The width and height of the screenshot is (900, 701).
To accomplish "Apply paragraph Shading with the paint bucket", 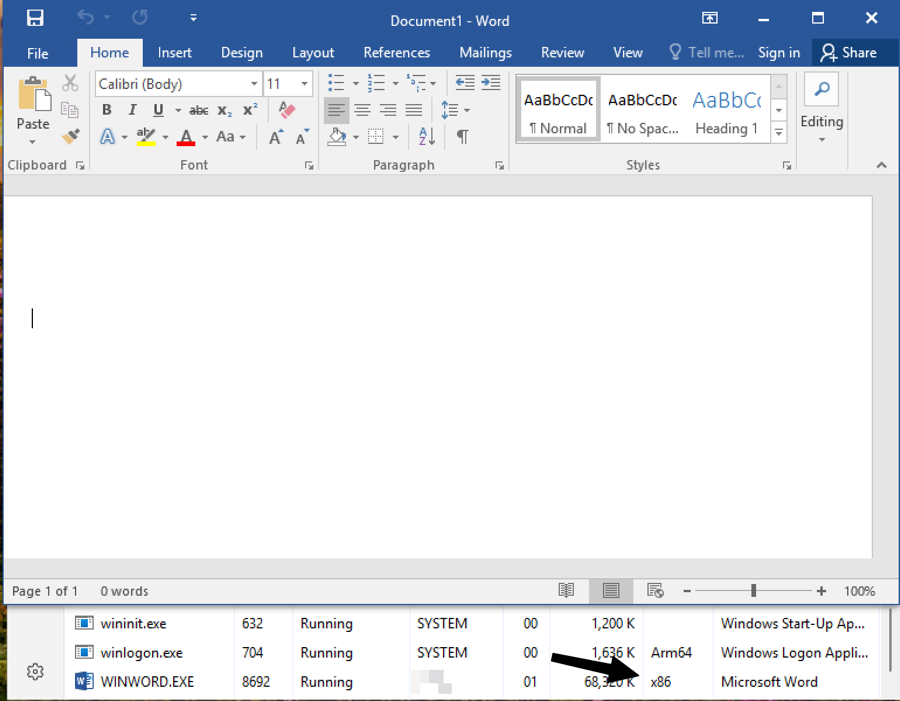I will pos(337,137).
